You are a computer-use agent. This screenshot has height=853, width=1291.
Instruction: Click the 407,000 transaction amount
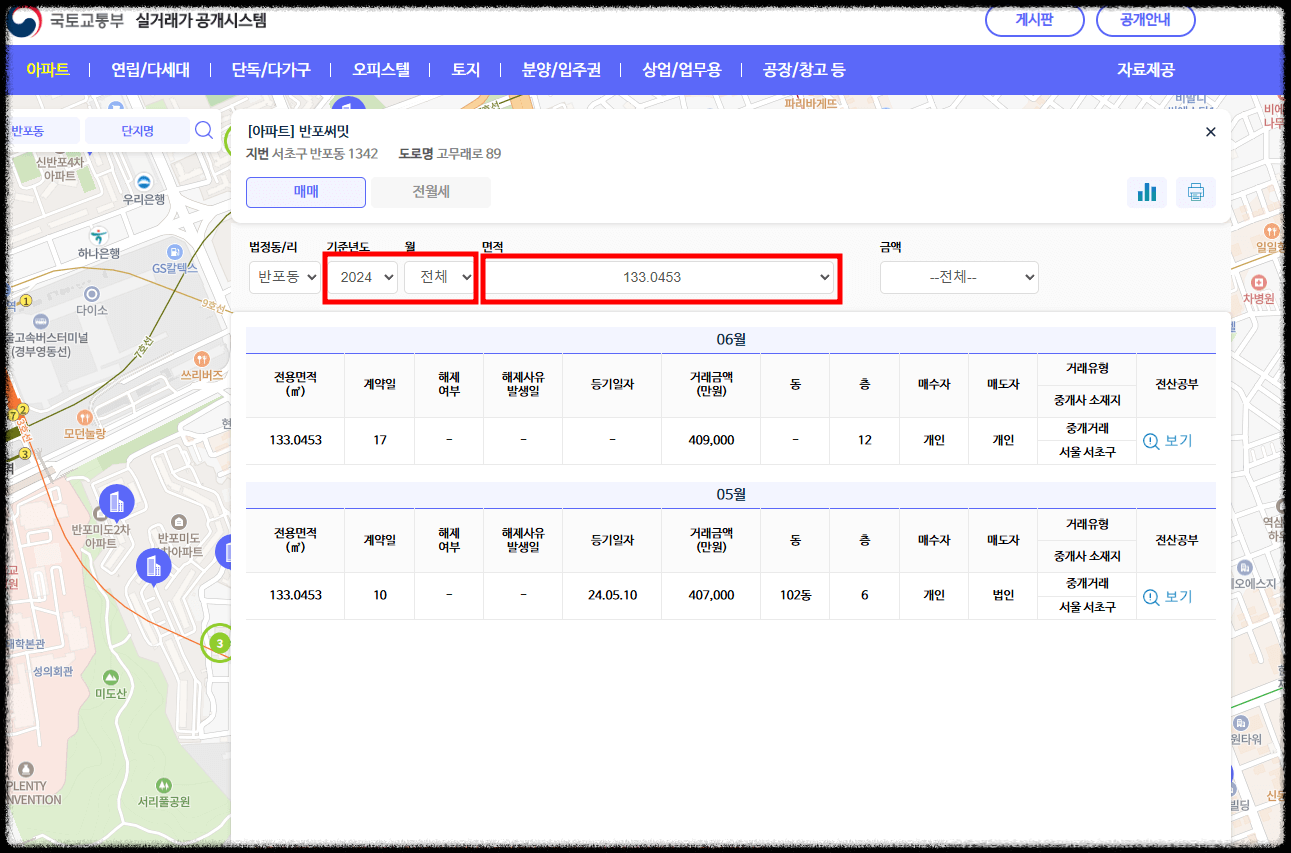coord(711,595)
